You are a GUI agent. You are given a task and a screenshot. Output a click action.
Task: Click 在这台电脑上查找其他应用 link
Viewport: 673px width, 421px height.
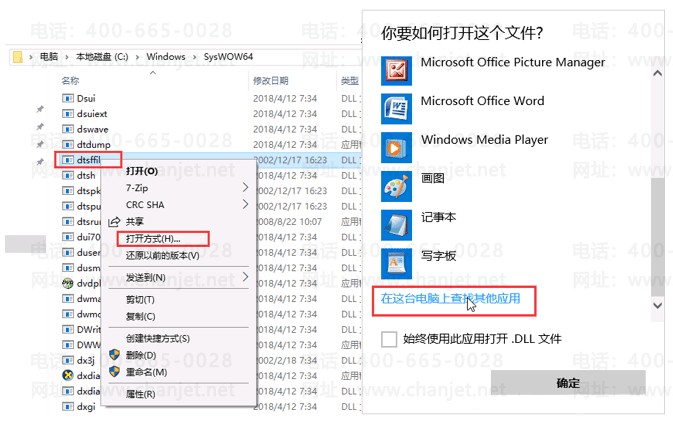(451, 298)
